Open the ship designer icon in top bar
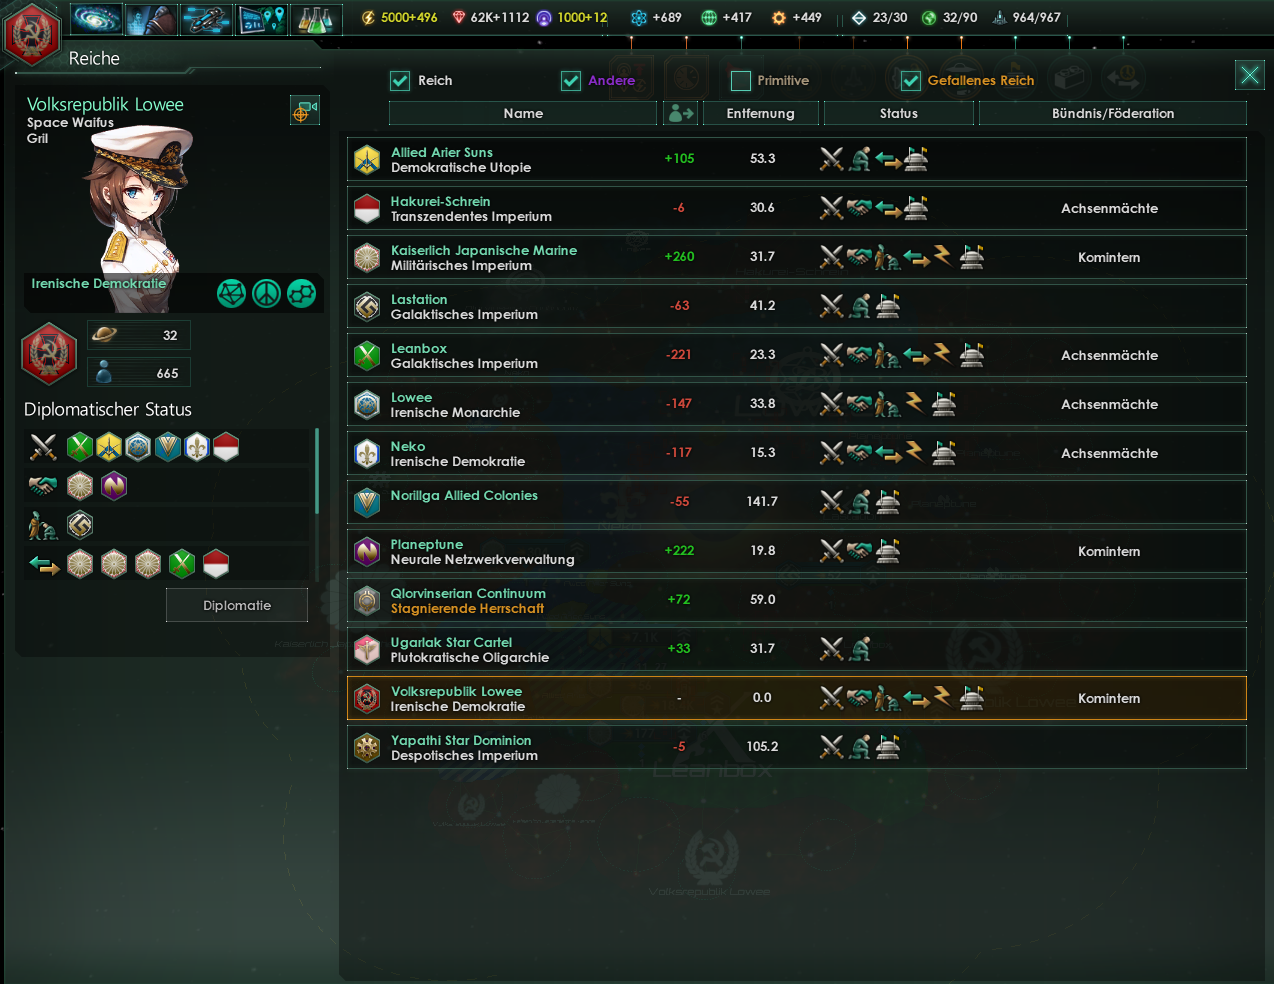The height and width of the screenshot is (984, 1274). [x=207, y=18]
